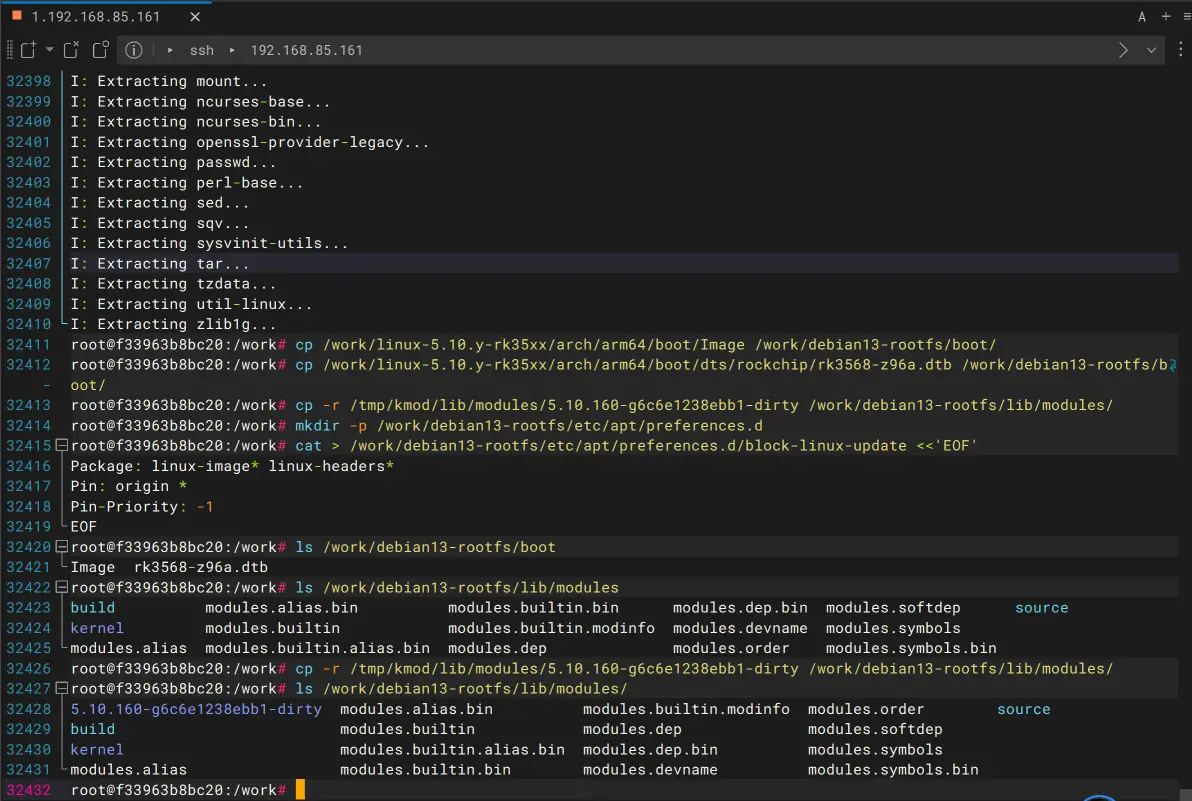Click the 'kernel' entry on line 32424
Screen dimensions: 1192x801
(97, 628)
